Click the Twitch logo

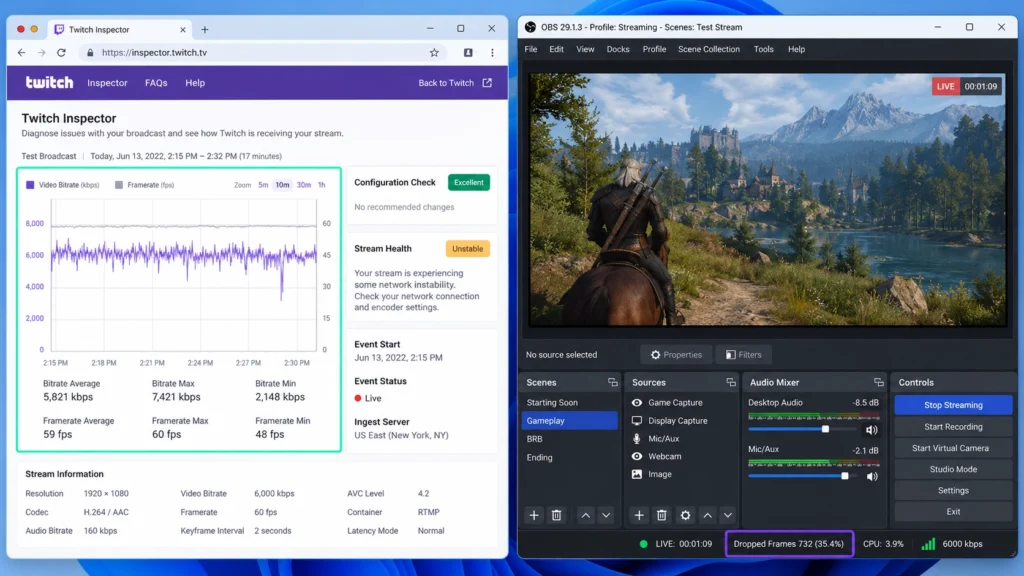pos(50,82)
